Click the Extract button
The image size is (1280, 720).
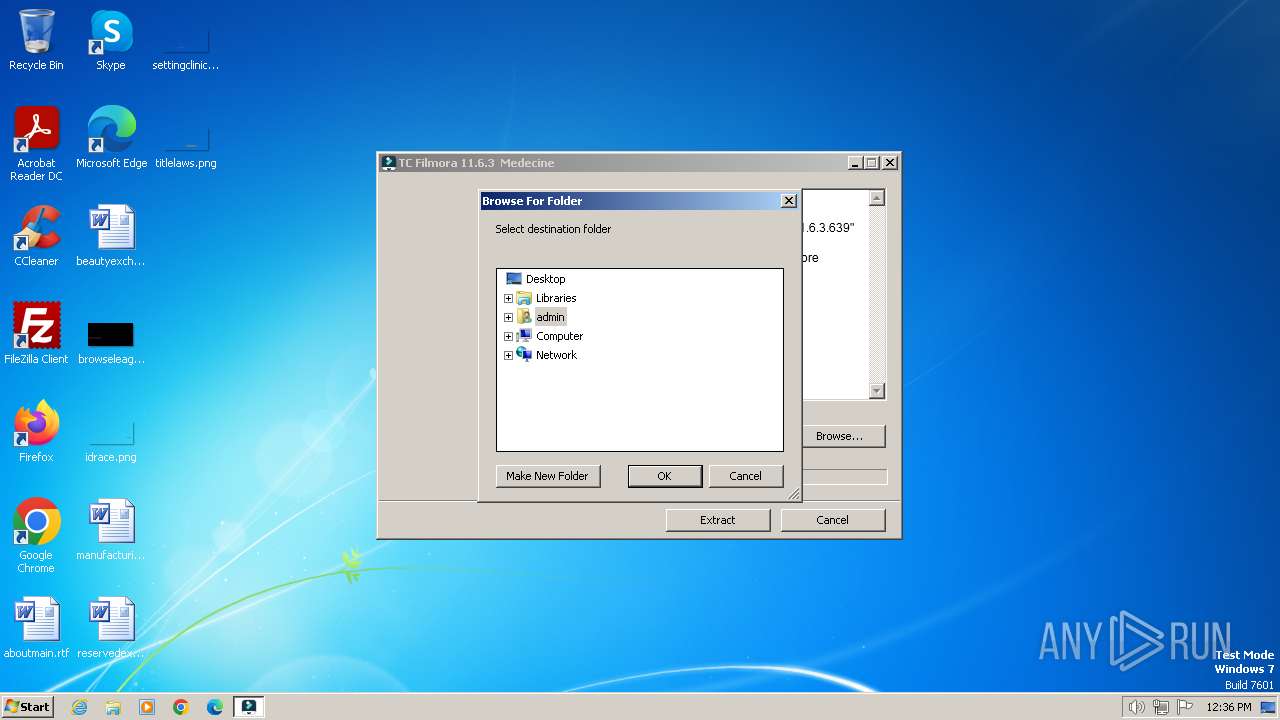click(x=717, y=520)
